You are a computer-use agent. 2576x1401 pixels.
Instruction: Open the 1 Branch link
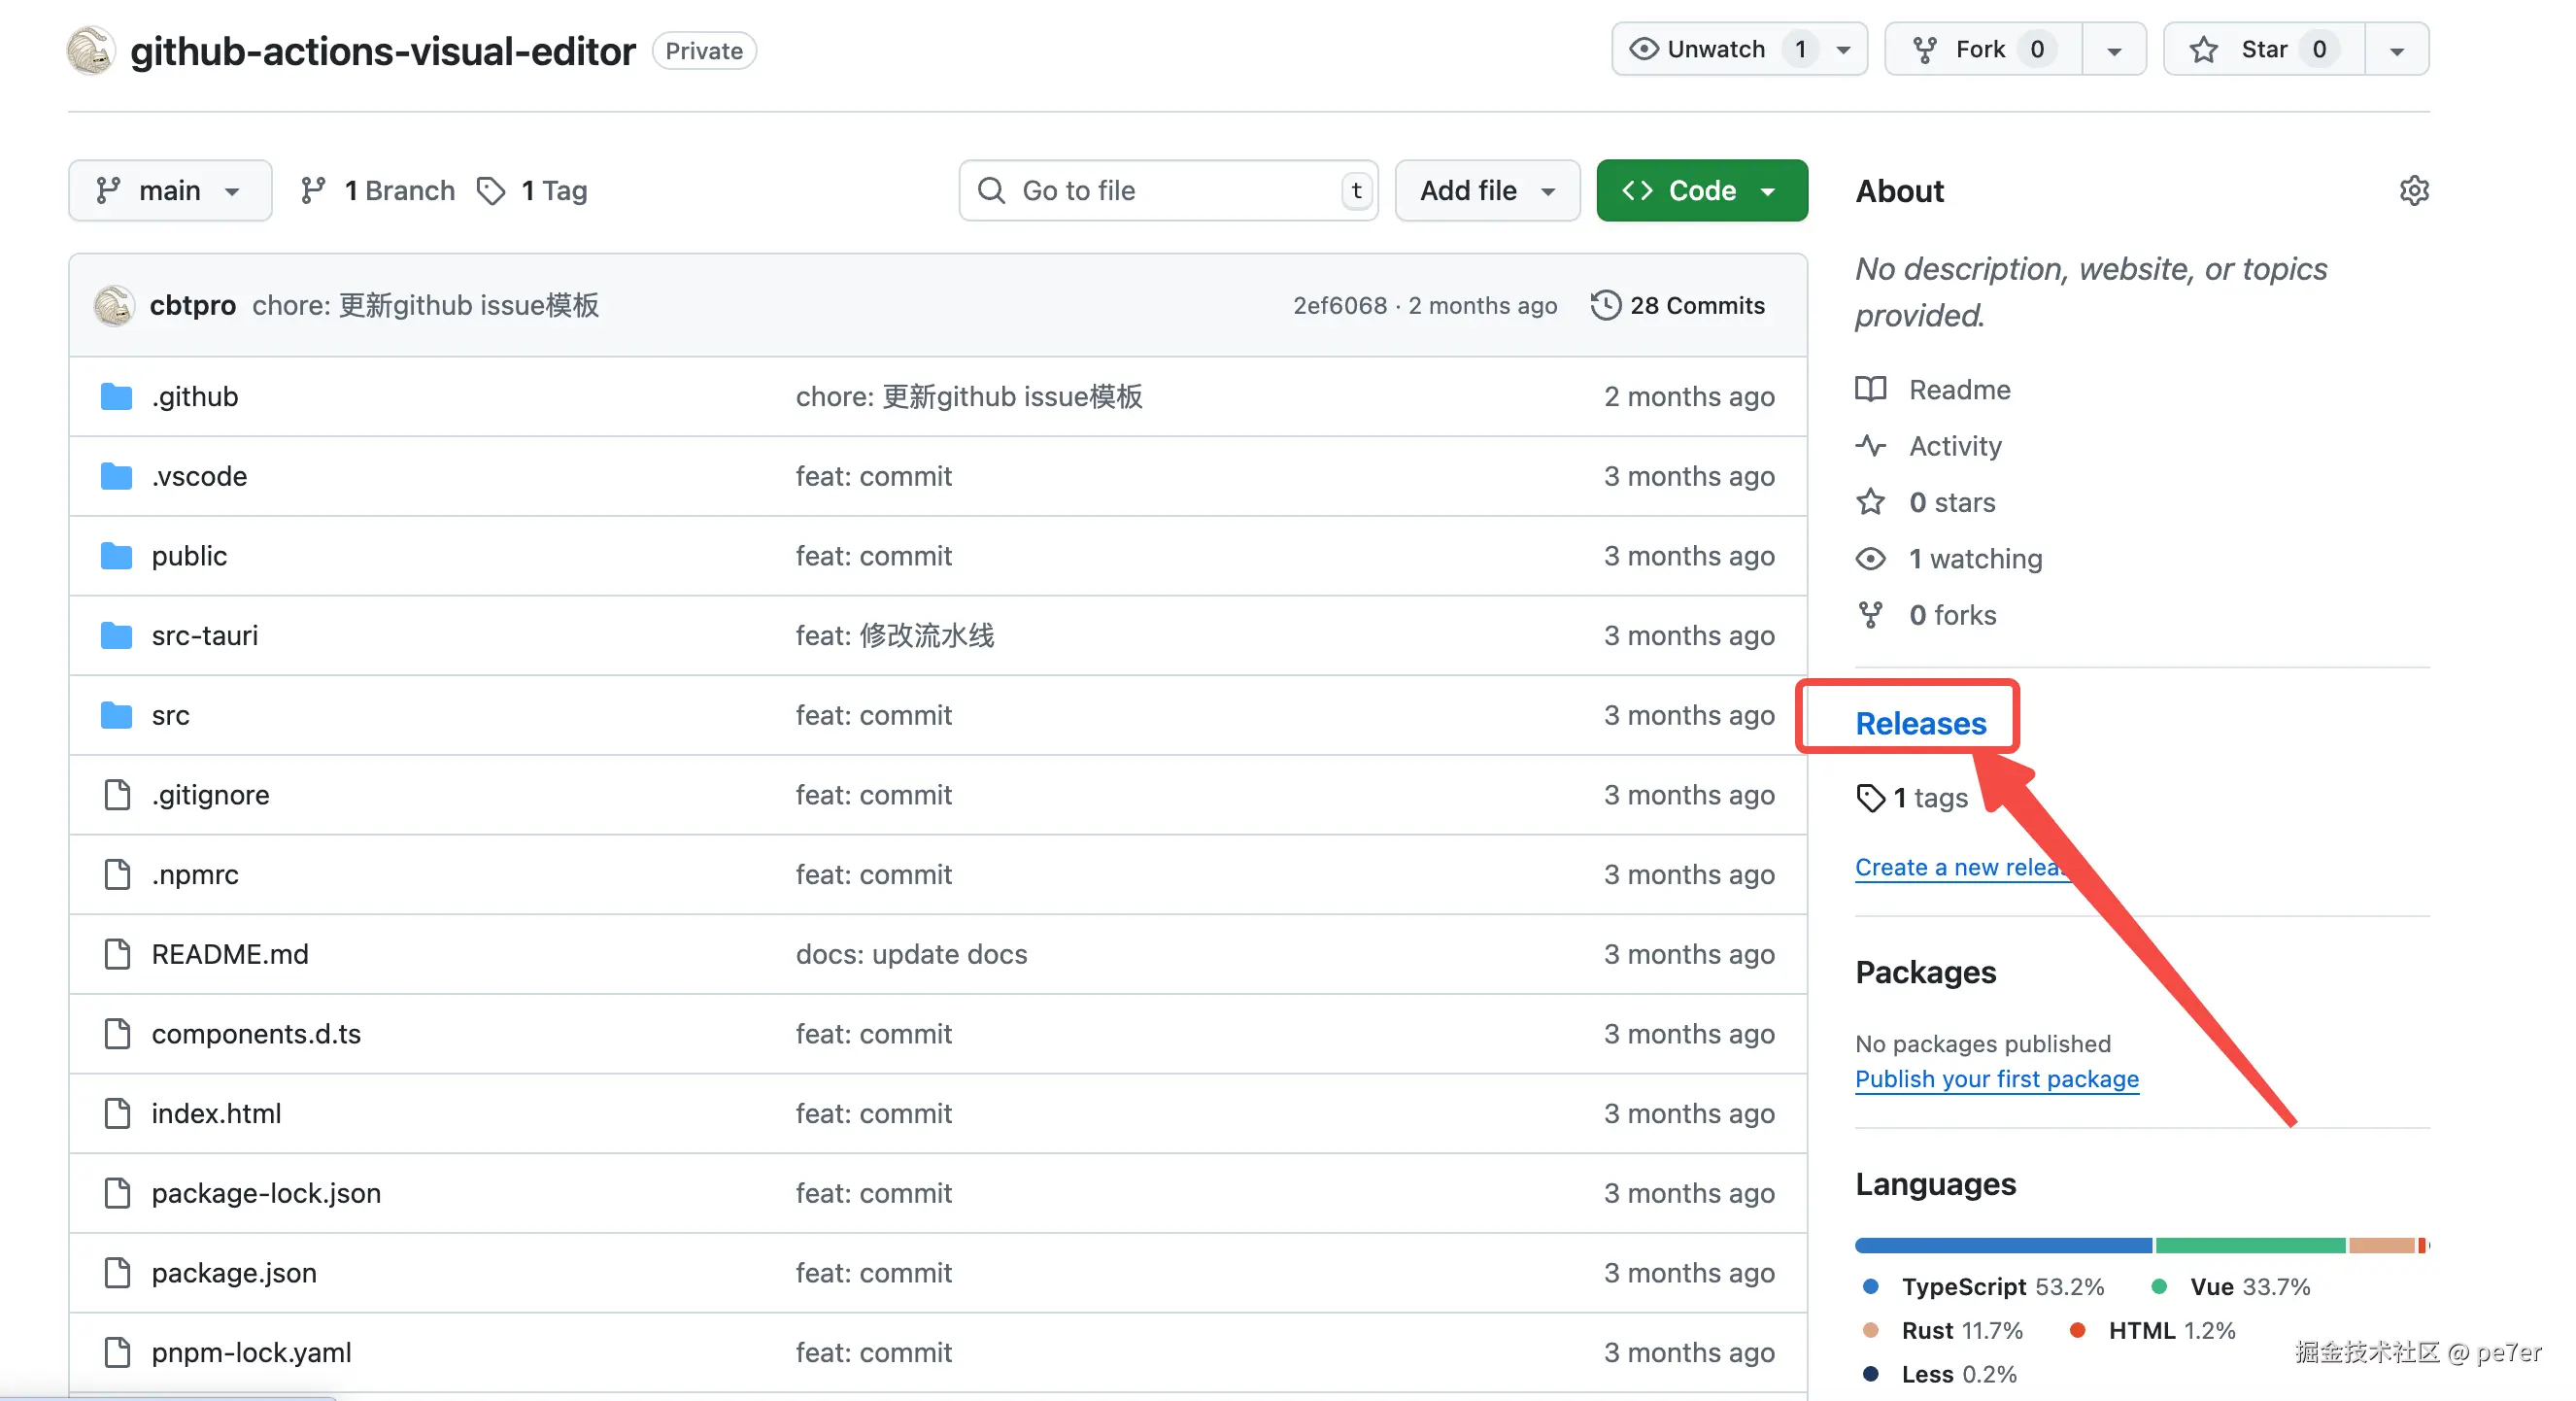[x=378, y=190]
